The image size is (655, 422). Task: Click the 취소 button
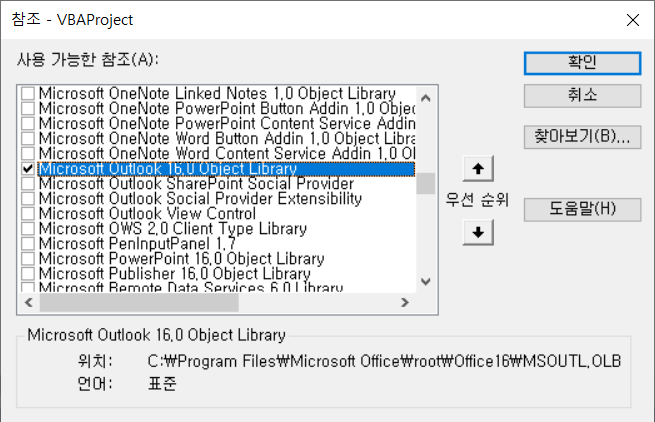(582, 96)
